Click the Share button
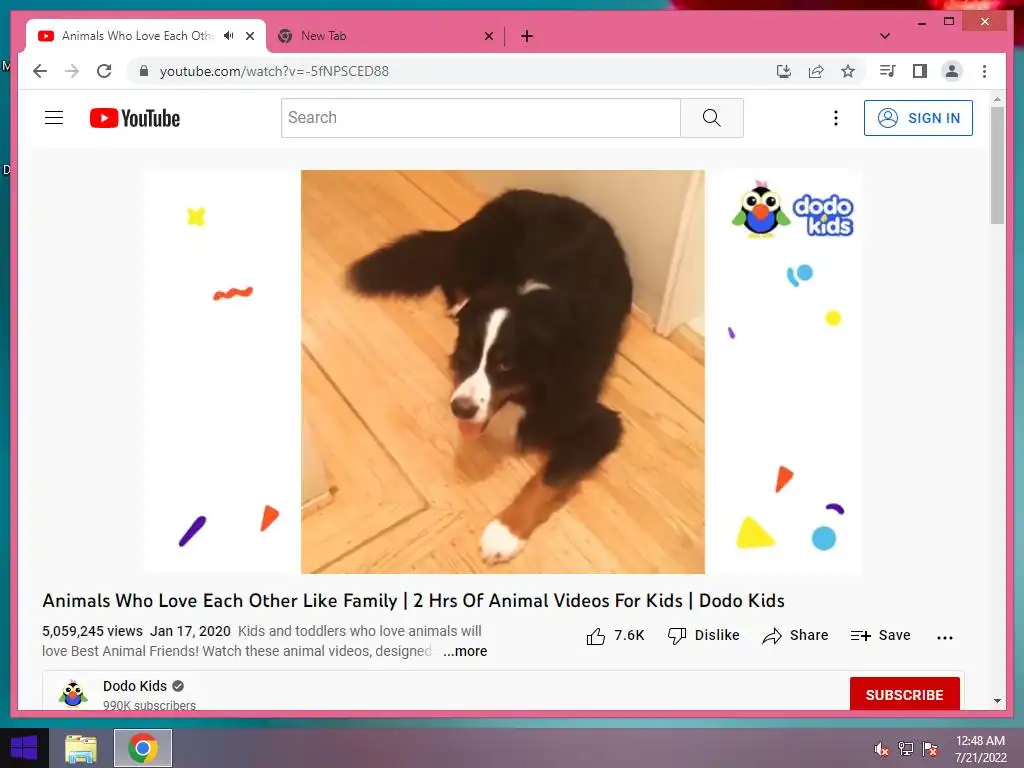The image size is (1024, 768). click(x=795, y=635)
